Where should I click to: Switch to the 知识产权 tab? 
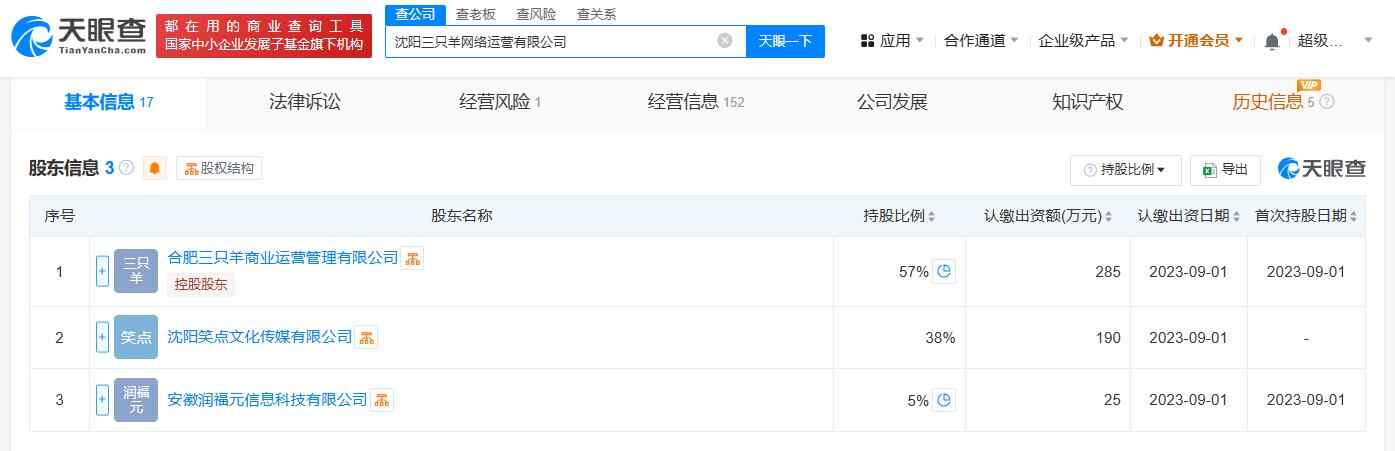point(1087,102)
